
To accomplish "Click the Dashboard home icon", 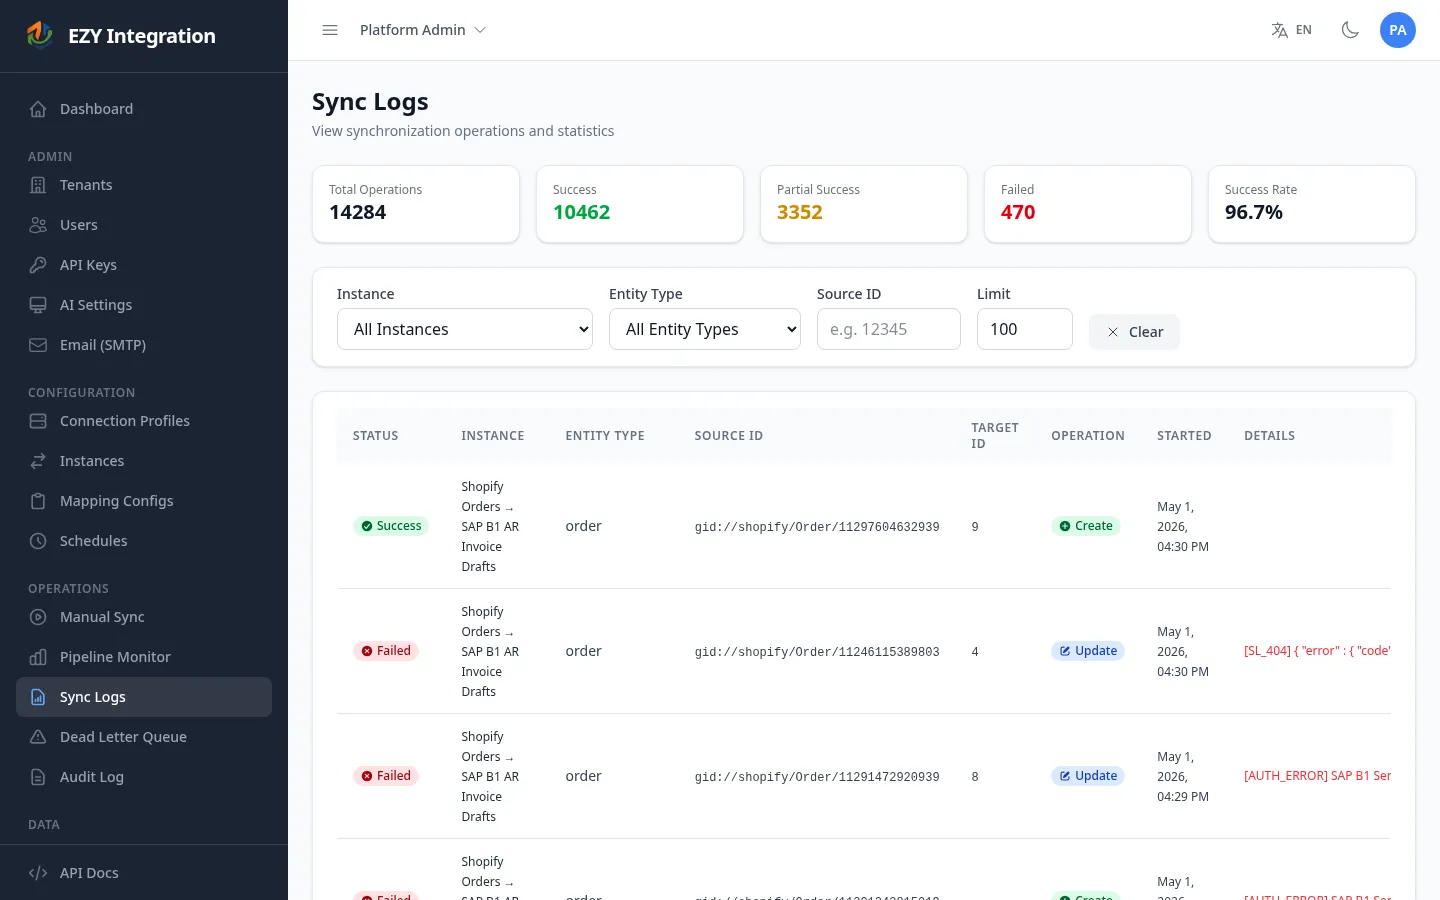I will (x=38, y=109).
